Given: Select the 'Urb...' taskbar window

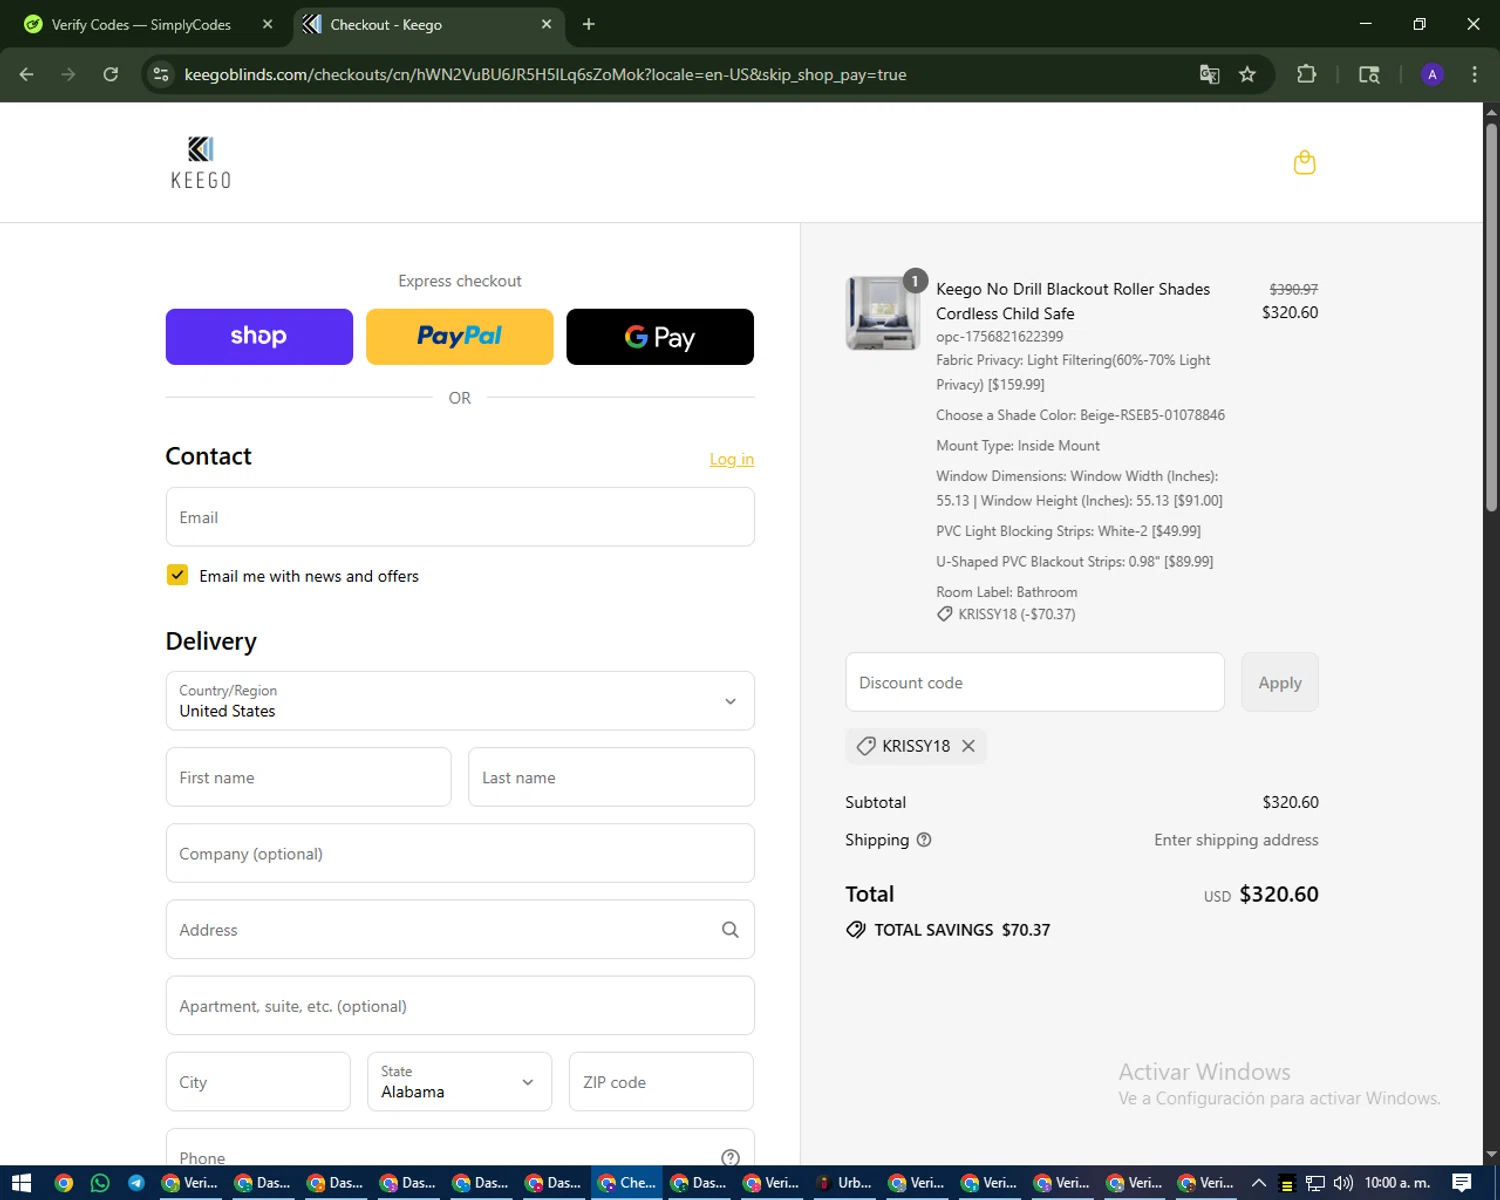Looking at the screenshot, I should (x=845, y=1183).
